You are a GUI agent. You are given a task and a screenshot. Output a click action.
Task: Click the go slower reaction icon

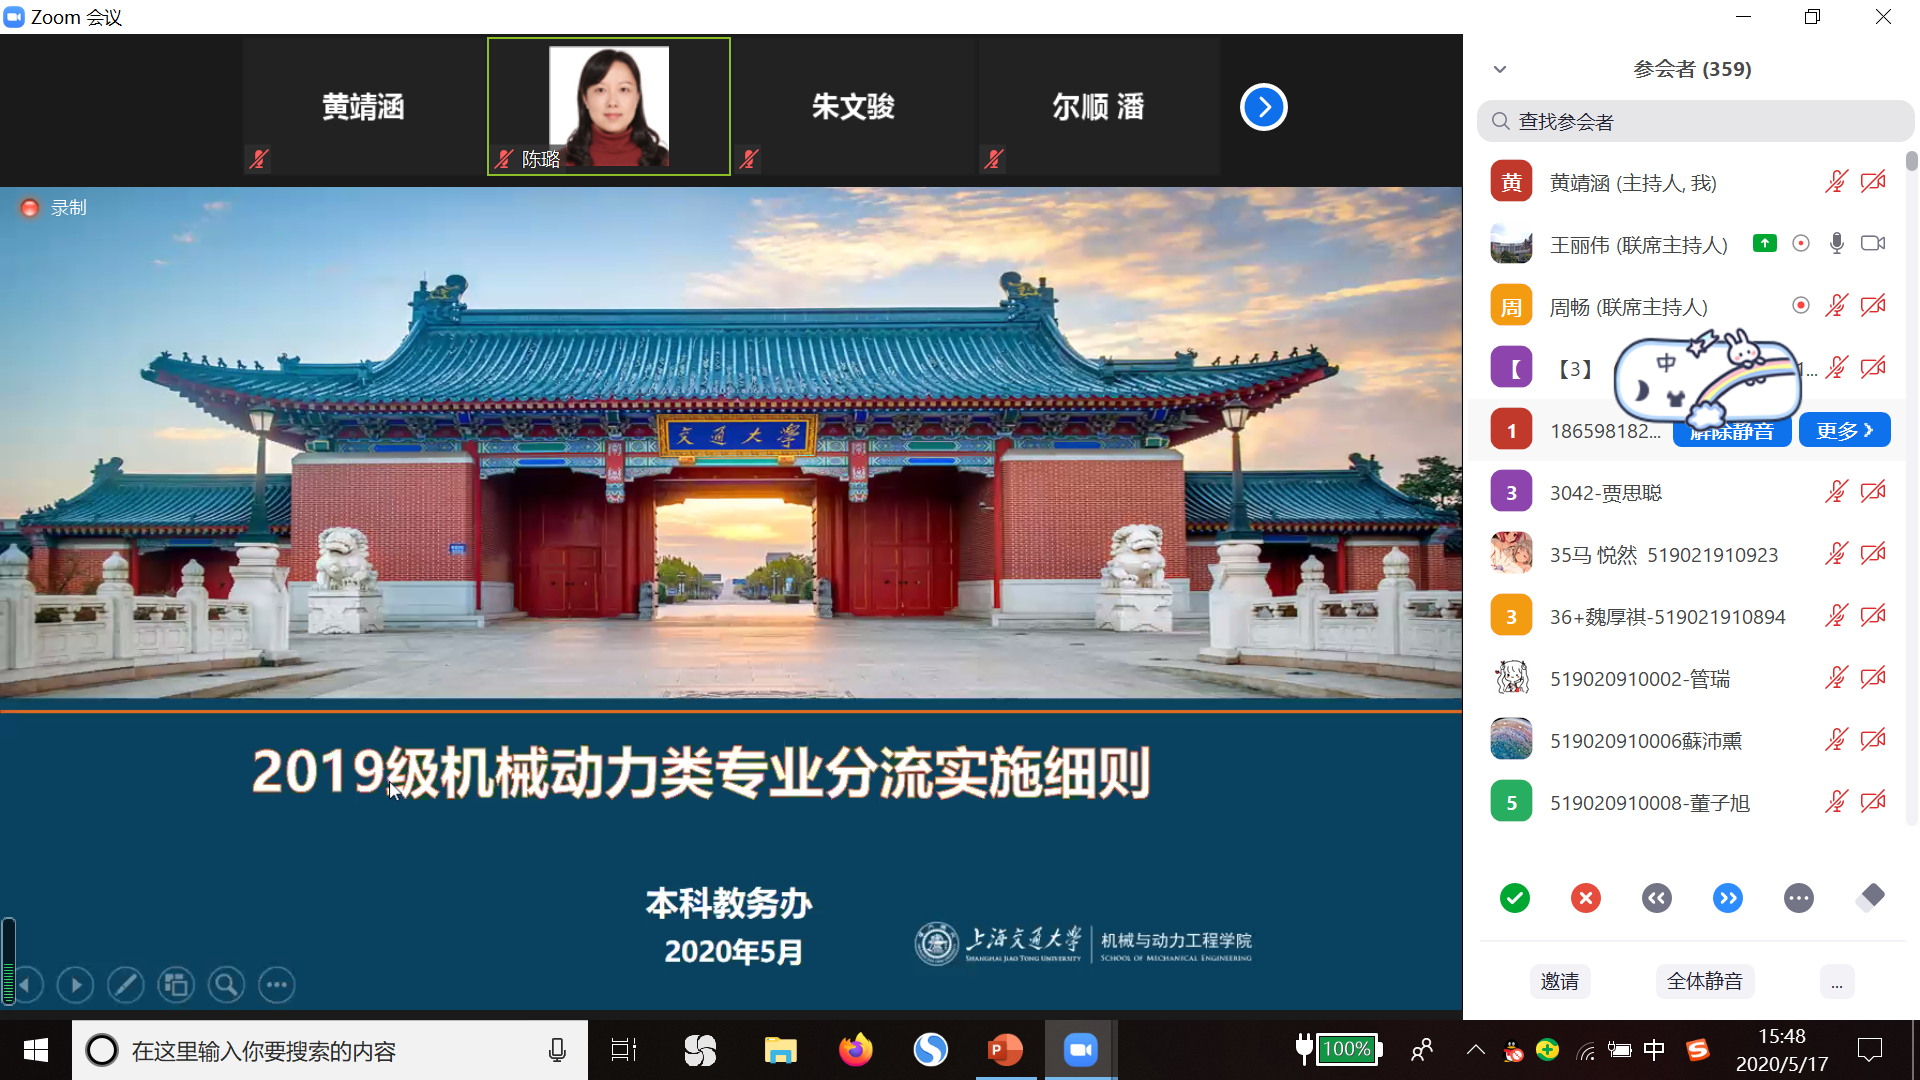1656,898
